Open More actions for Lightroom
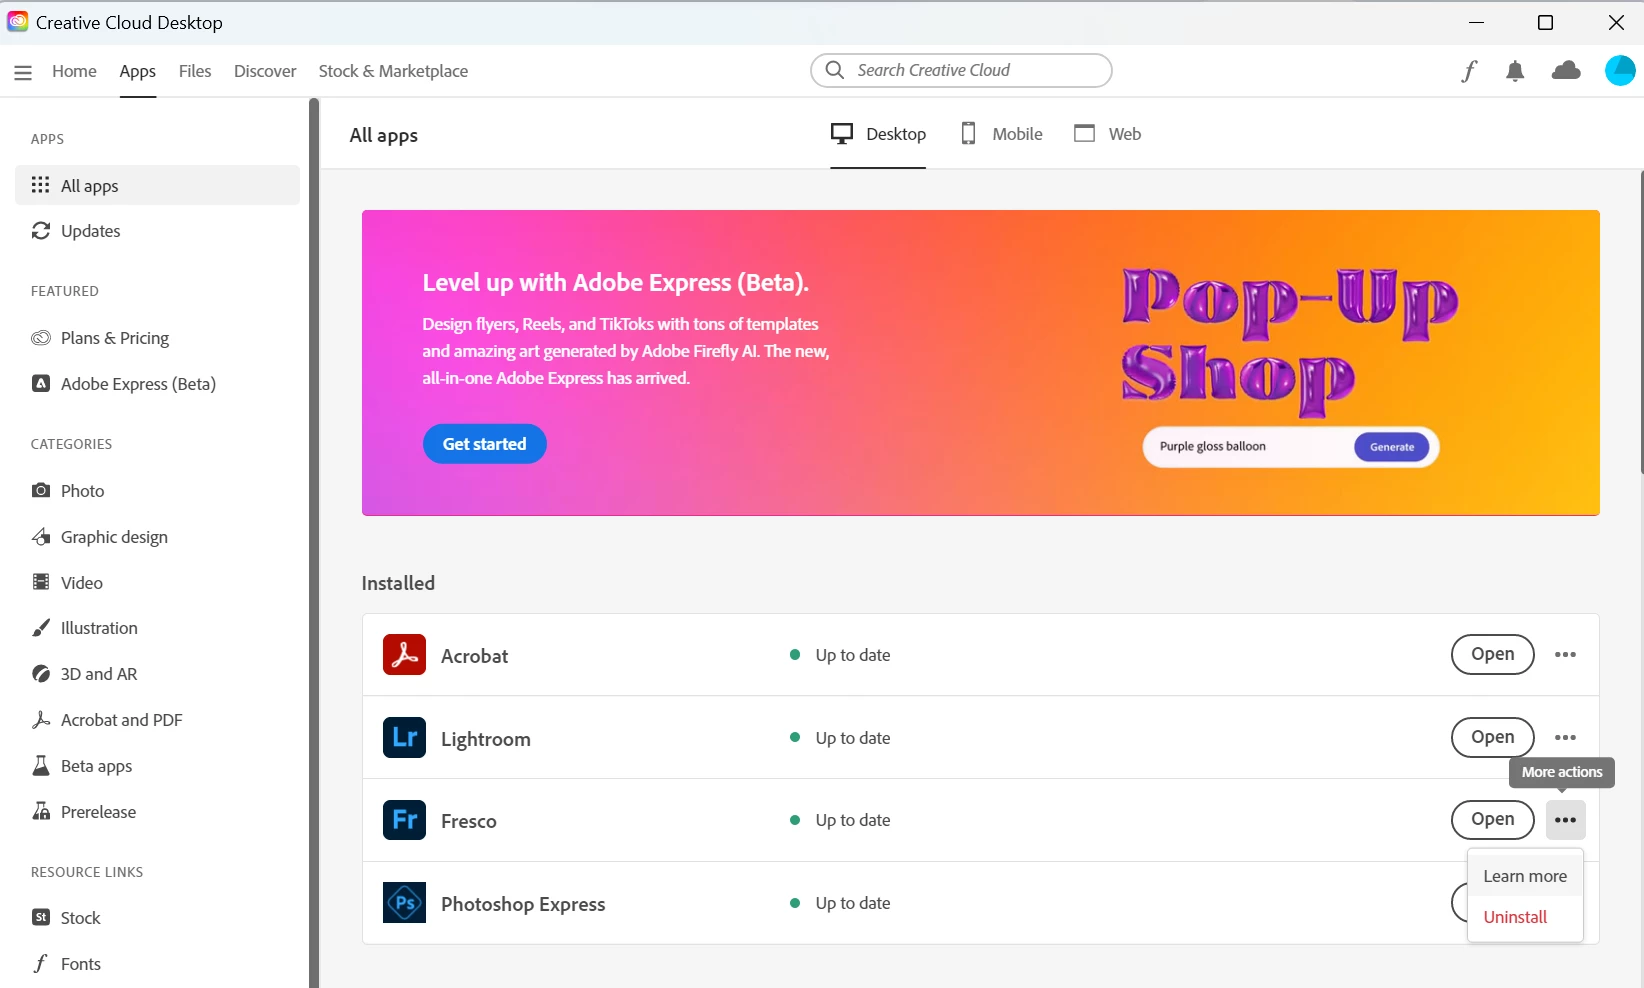This screenshot has height=988, width=1644. click(1565, 738)
